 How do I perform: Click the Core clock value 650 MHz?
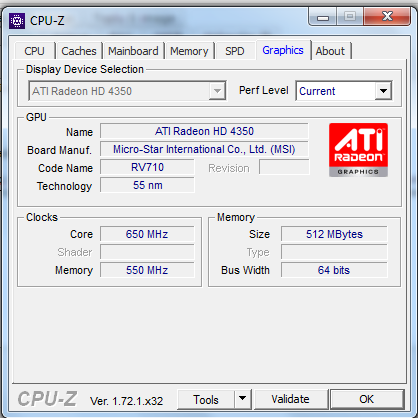[x=147, y=234]
